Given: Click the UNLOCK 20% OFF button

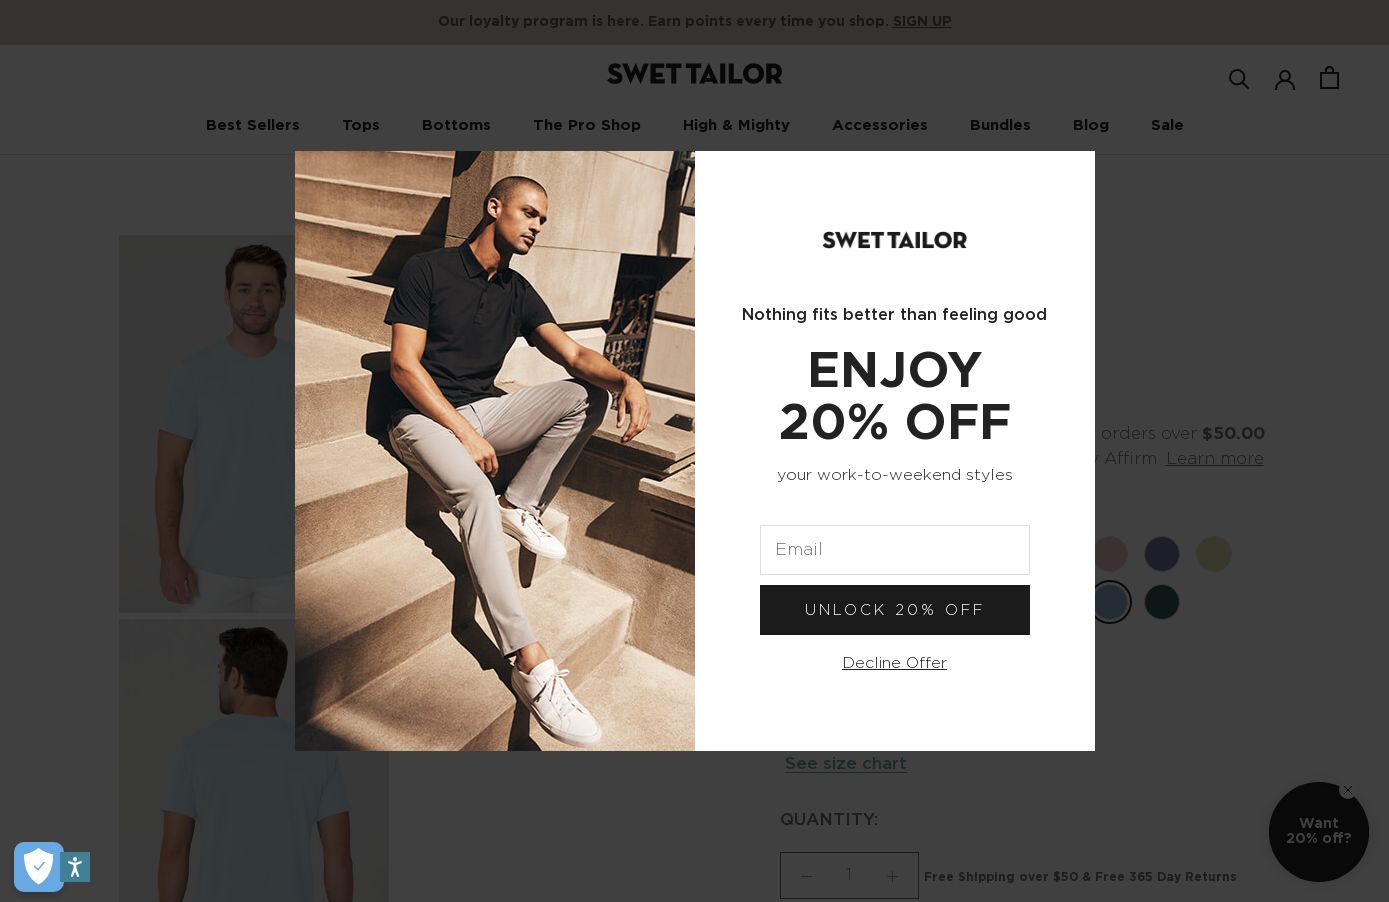Looking at the screenshot, I should (x=895, y=610).
